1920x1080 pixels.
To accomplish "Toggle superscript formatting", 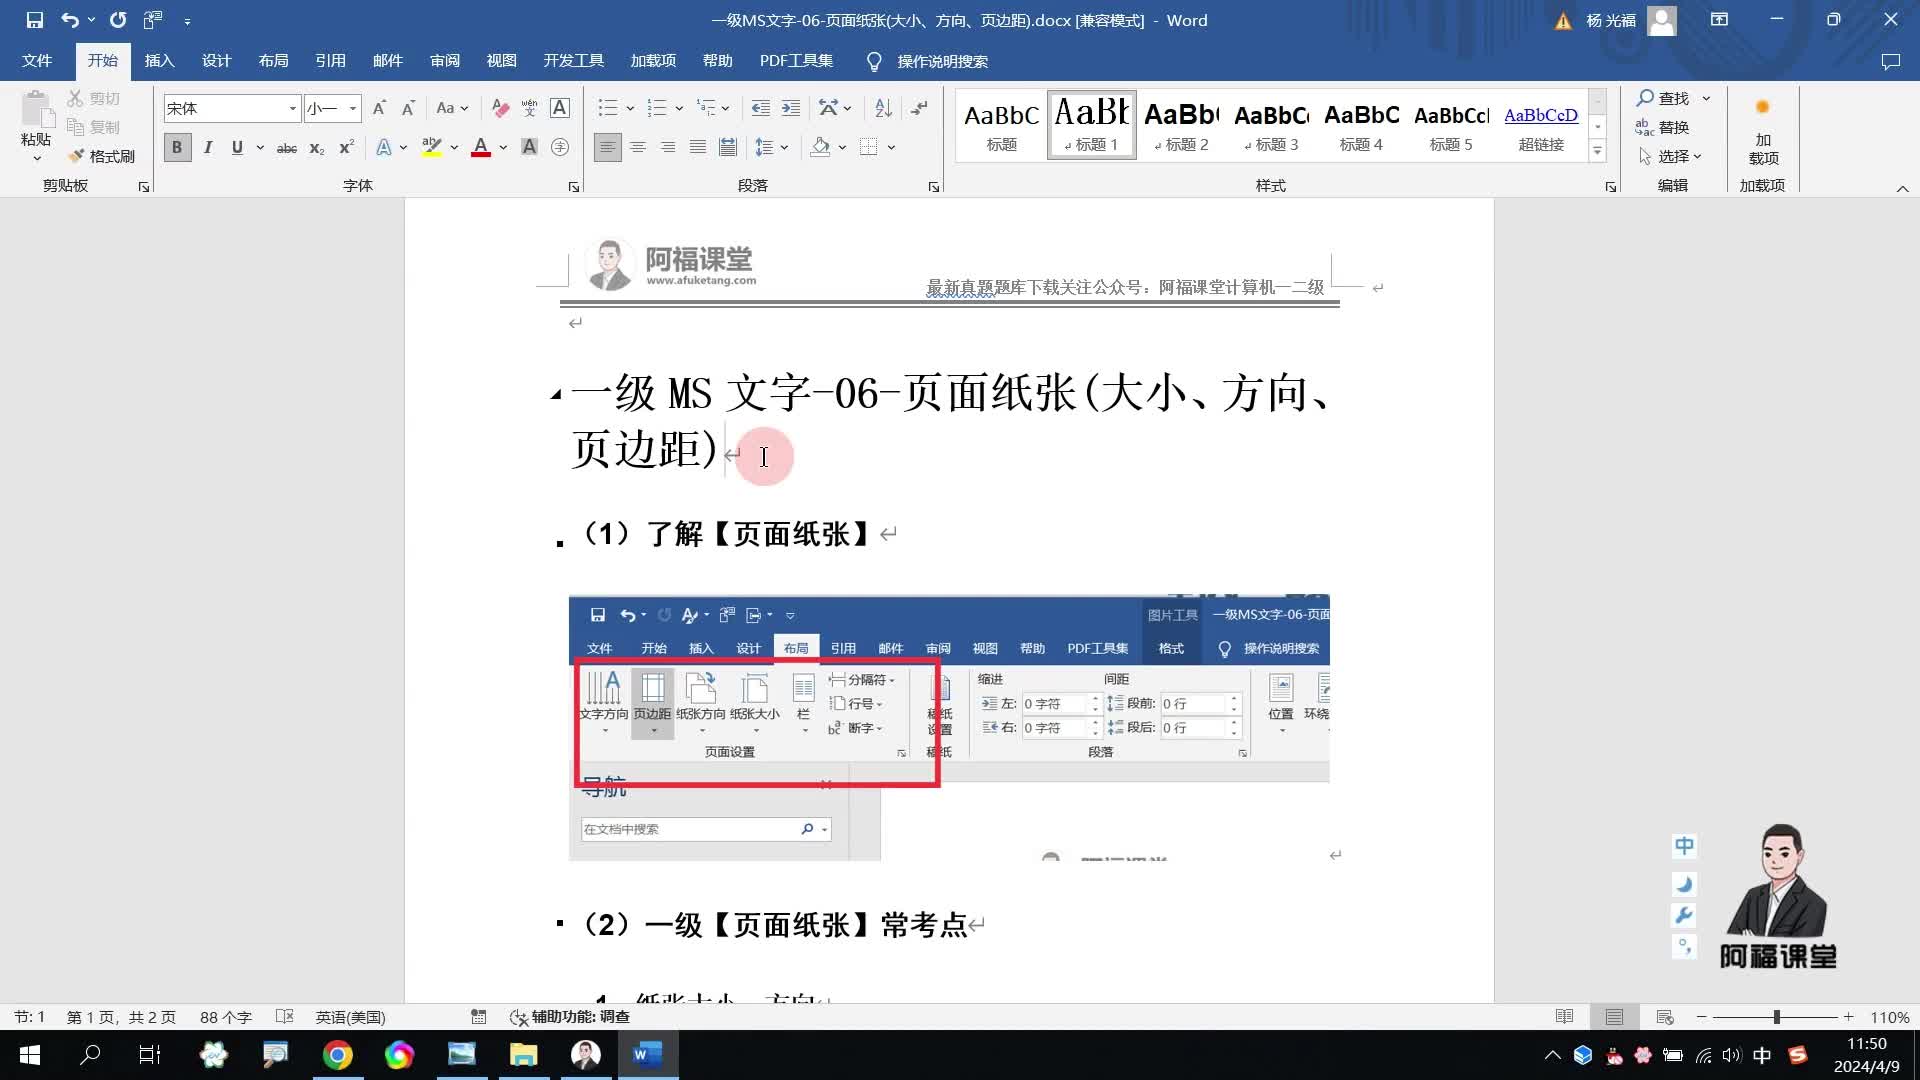I will pyautogui.click(x=346, y=147).
